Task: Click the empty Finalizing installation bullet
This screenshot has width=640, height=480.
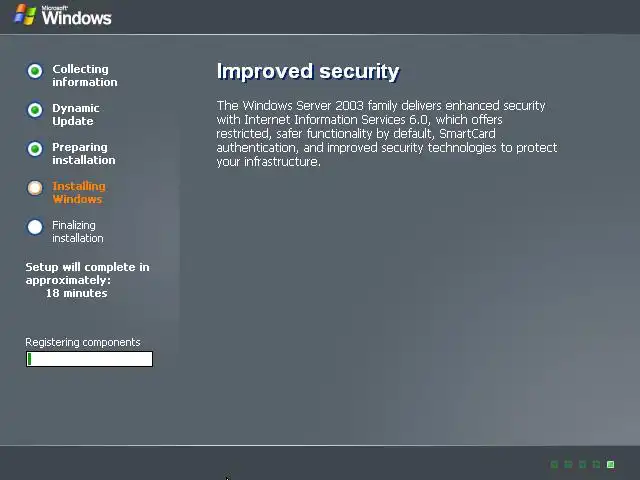Action: pos(35,227)
